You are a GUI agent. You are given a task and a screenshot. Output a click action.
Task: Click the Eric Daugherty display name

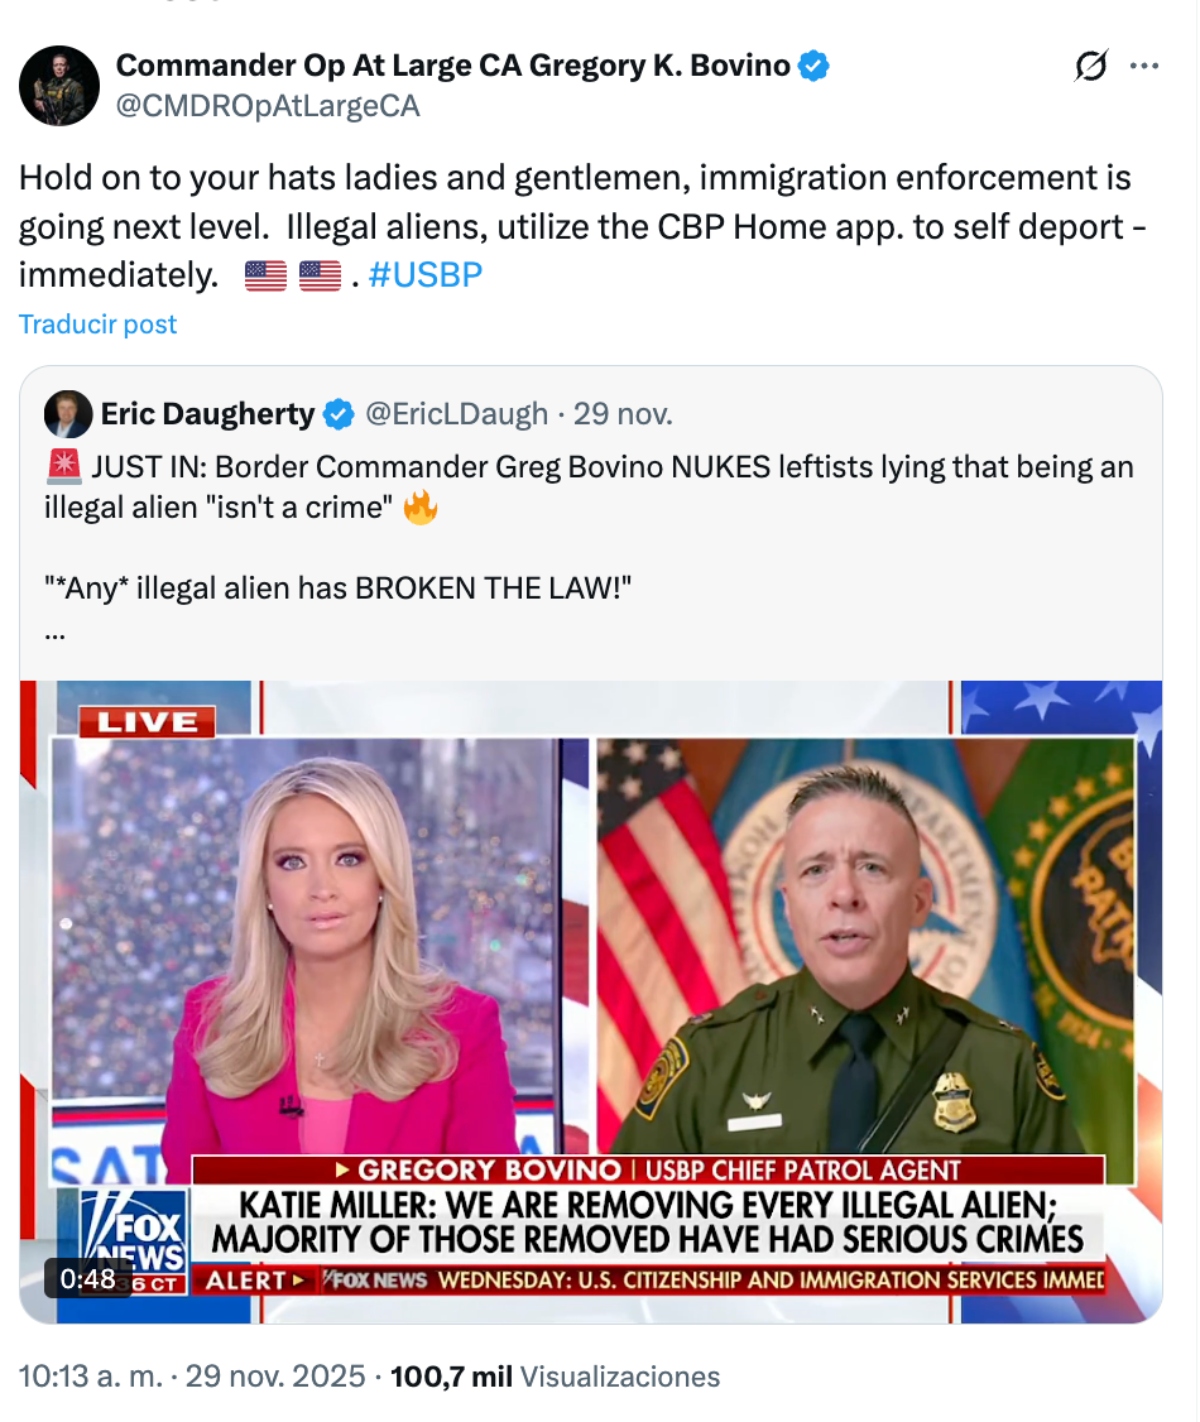(x=207, y=414)
